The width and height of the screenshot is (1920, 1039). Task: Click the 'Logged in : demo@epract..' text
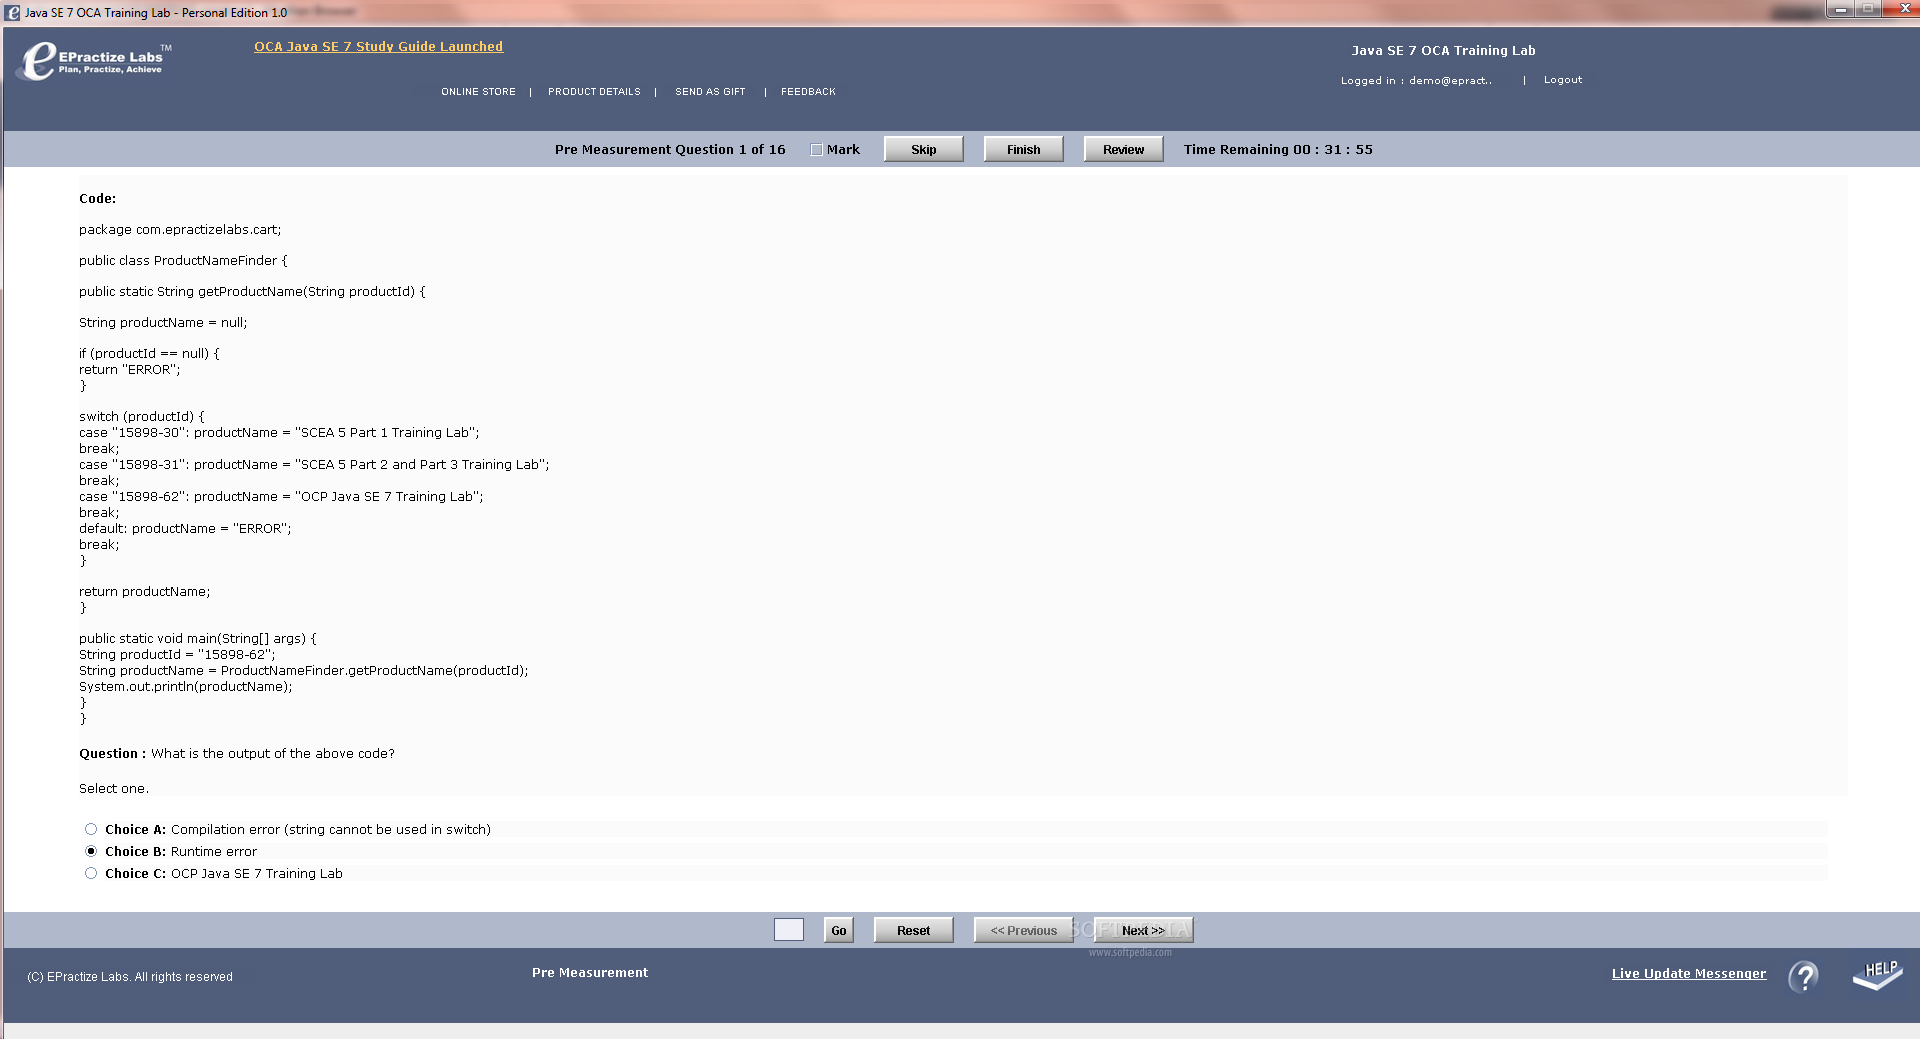(x=1416, y=81)
